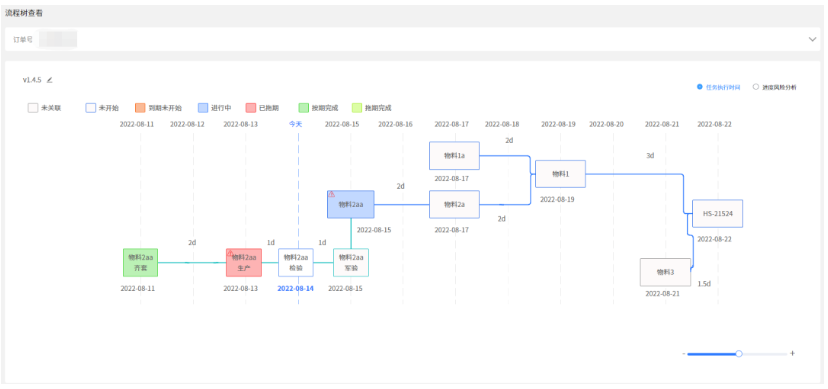Click the warning icon on blue 物料2aa node

click(x=332, y=194)
